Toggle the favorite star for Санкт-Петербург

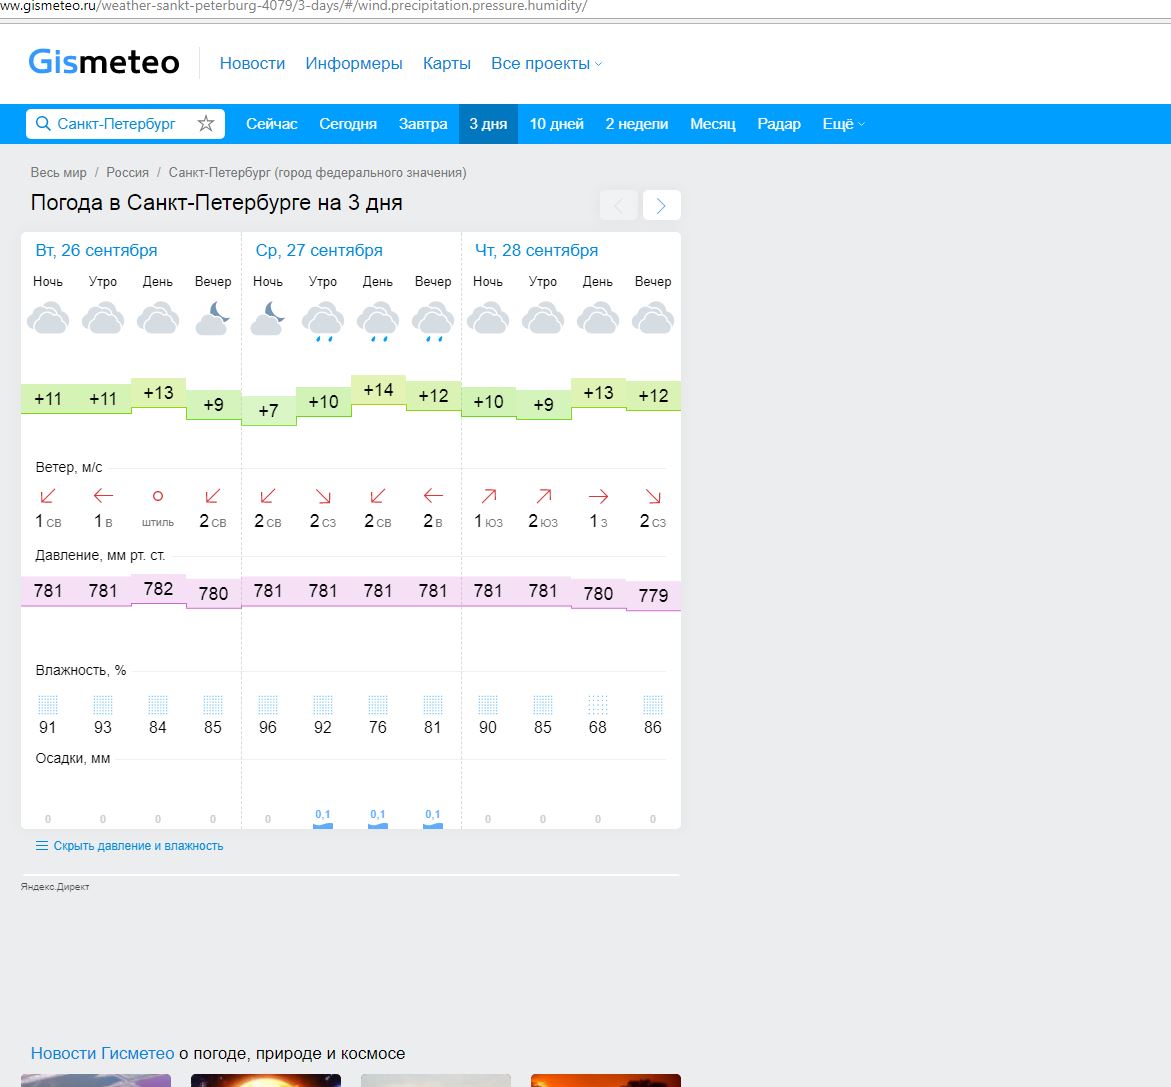[x=205, y=123]
